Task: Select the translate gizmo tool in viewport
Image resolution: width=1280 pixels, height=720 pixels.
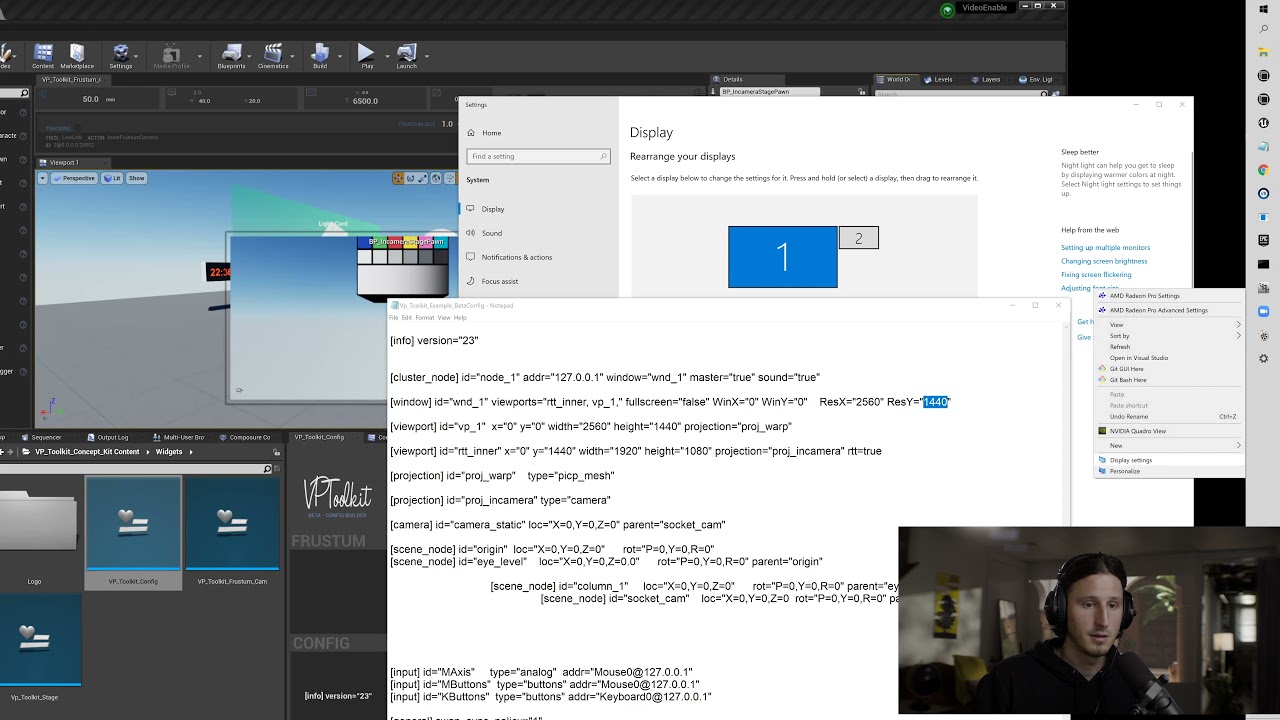Action: click(x=398, y=178)
